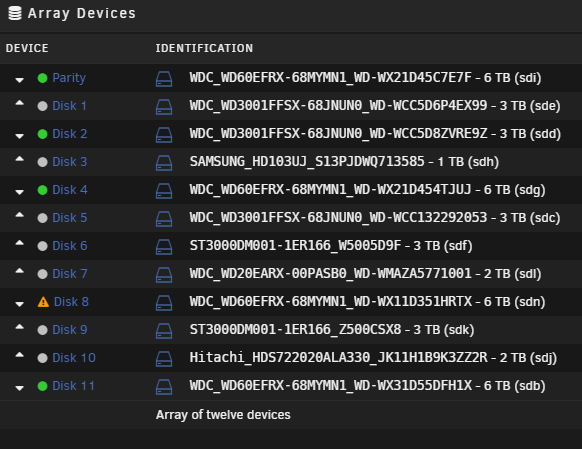Click the Disk 3 drive icon
The width and height of the screenshot is (582, 449).
[x=164, y=163]
